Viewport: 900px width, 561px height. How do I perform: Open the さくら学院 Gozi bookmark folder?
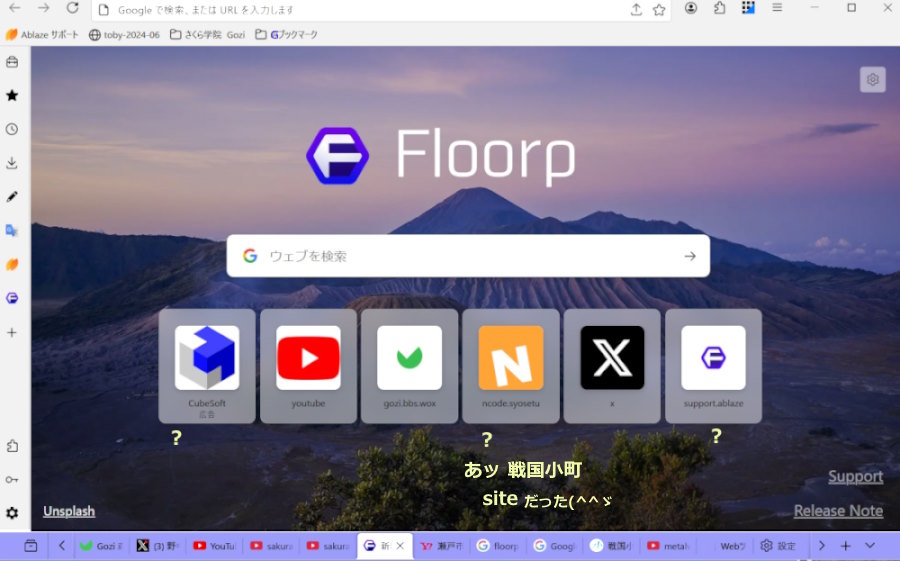pos(207,34)
